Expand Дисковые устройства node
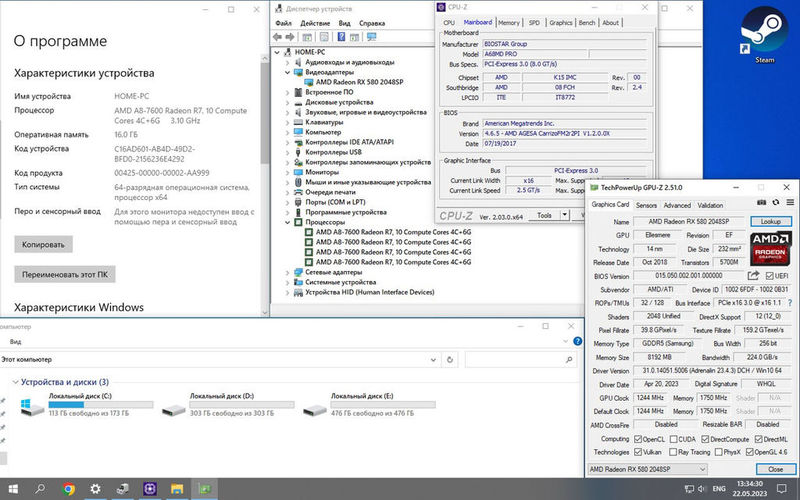The height and width of the screenshot is (500, 800). pos(287,102)
